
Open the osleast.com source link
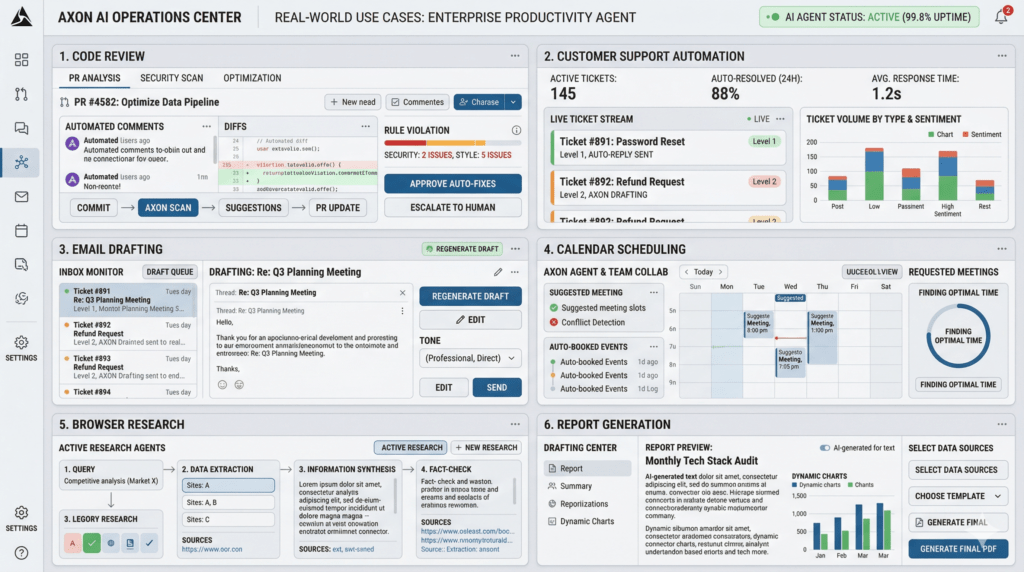[468, 532]
